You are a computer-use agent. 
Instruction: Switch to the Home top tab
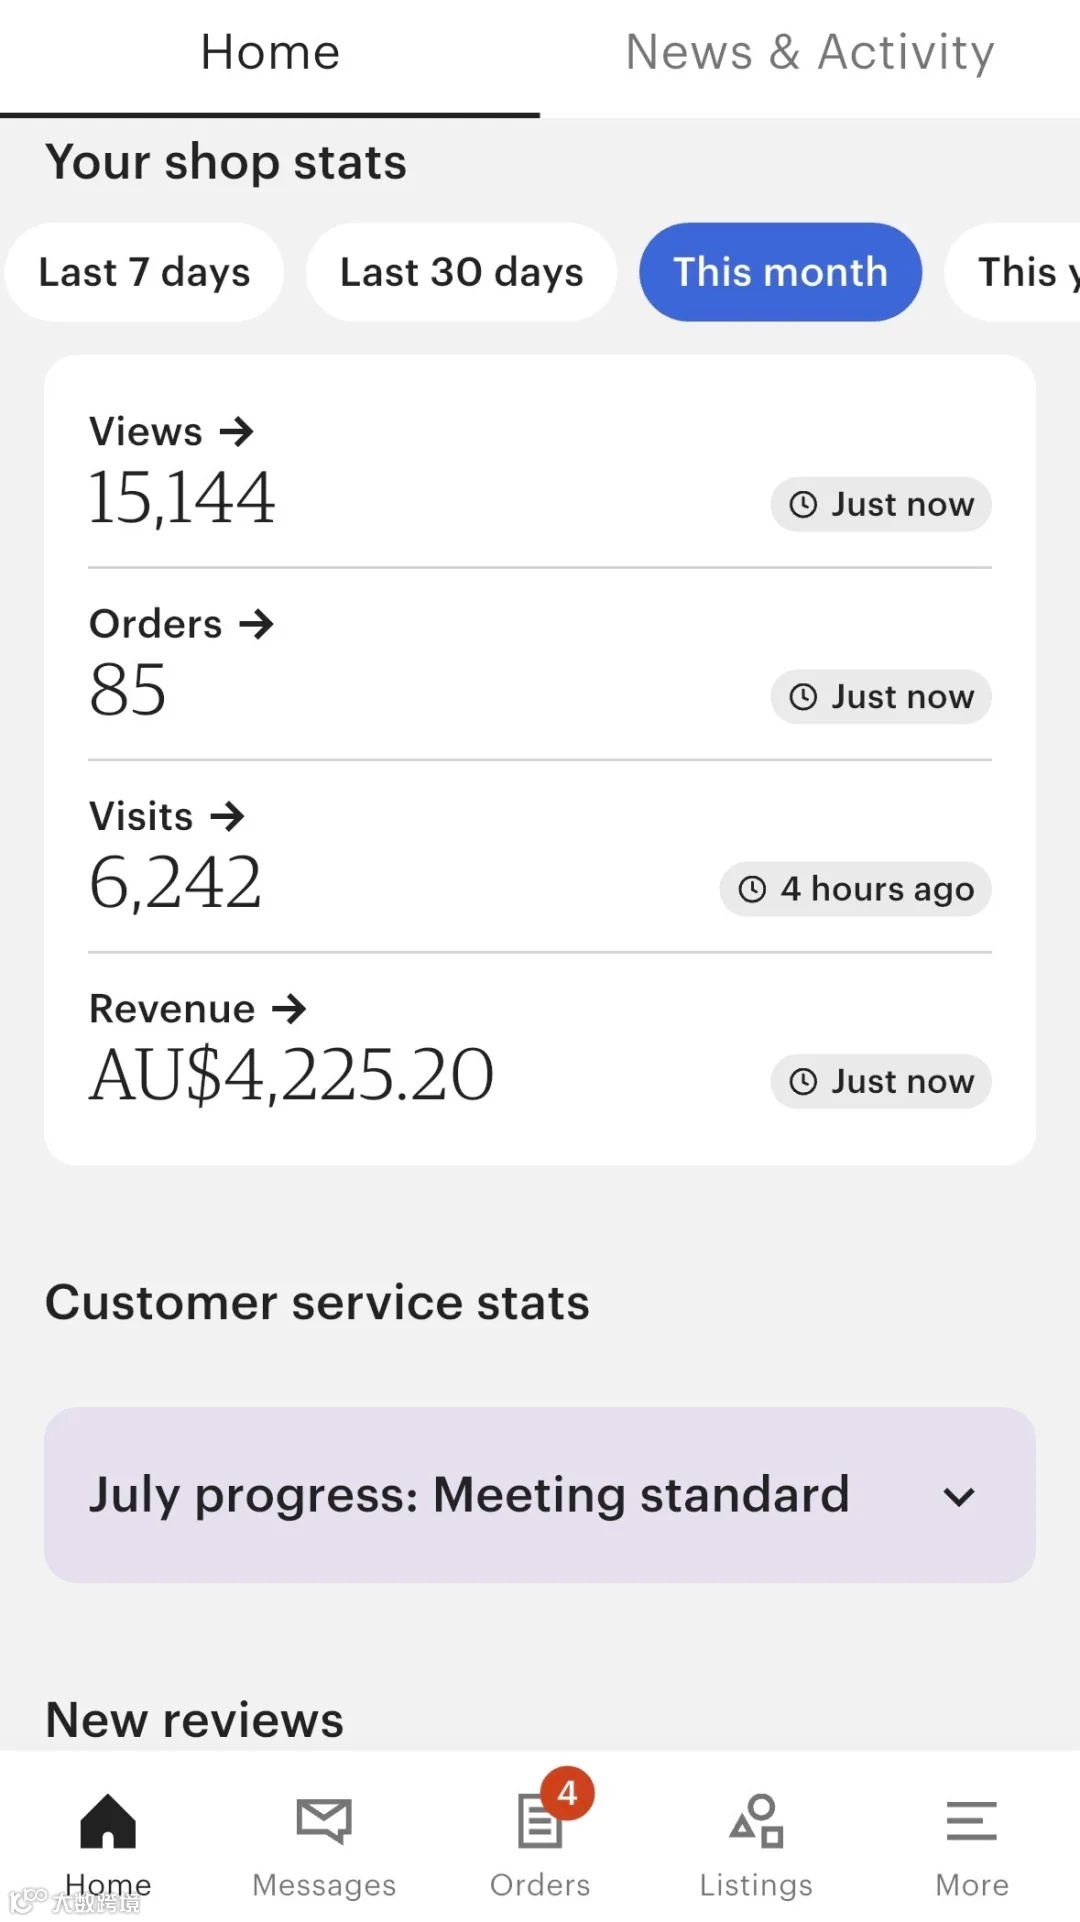pos(270,52)
